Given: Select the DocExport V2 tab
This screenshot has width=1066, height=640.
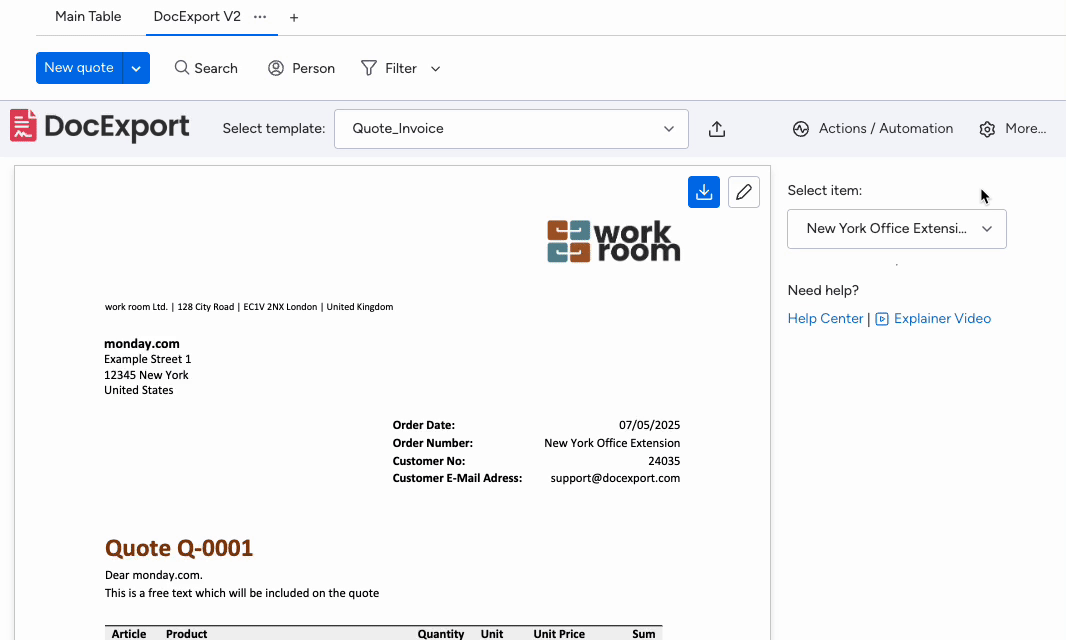Looking at the screenshot, I should (x=197, y=16).
